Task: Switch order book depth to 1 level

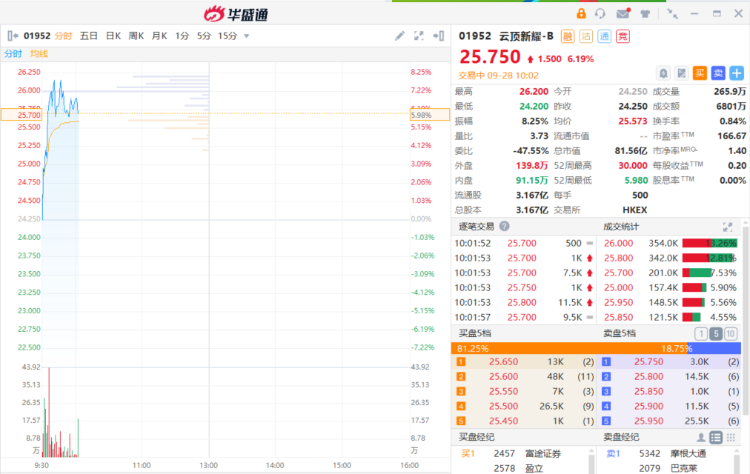Action: pyautogui.click(x=701, y=333)
